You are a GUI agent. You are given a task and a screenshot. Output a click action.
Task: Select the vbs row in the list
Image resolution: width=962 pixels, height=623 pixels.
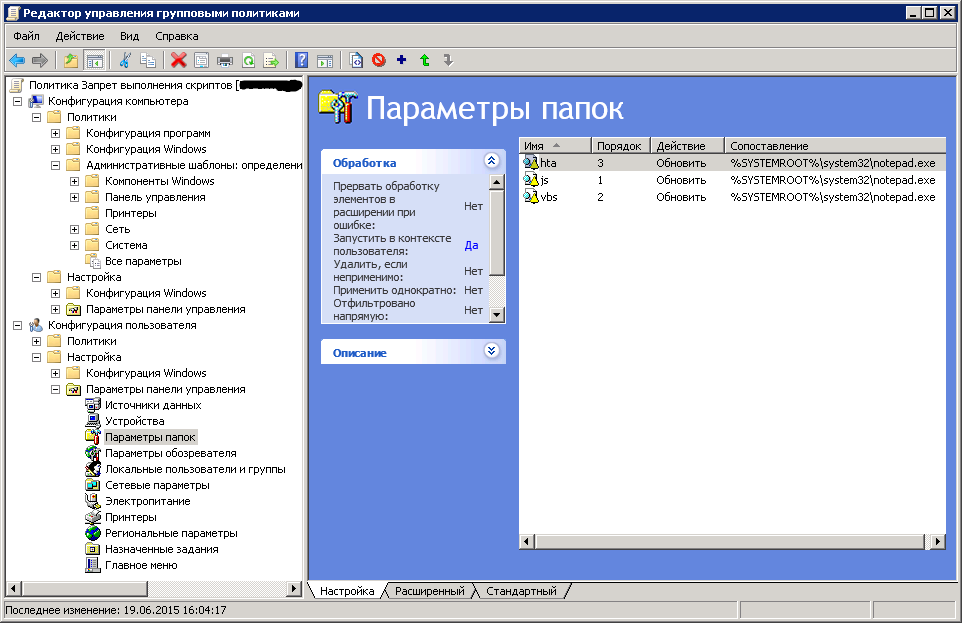[549, 197]
